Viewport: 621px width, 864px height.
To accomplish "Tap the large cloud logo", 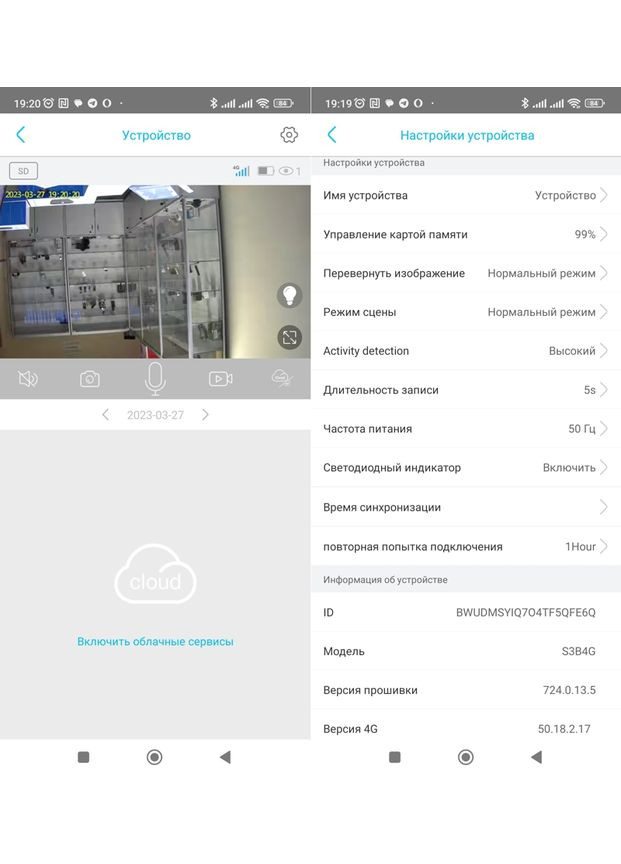I will click(155, 574).
